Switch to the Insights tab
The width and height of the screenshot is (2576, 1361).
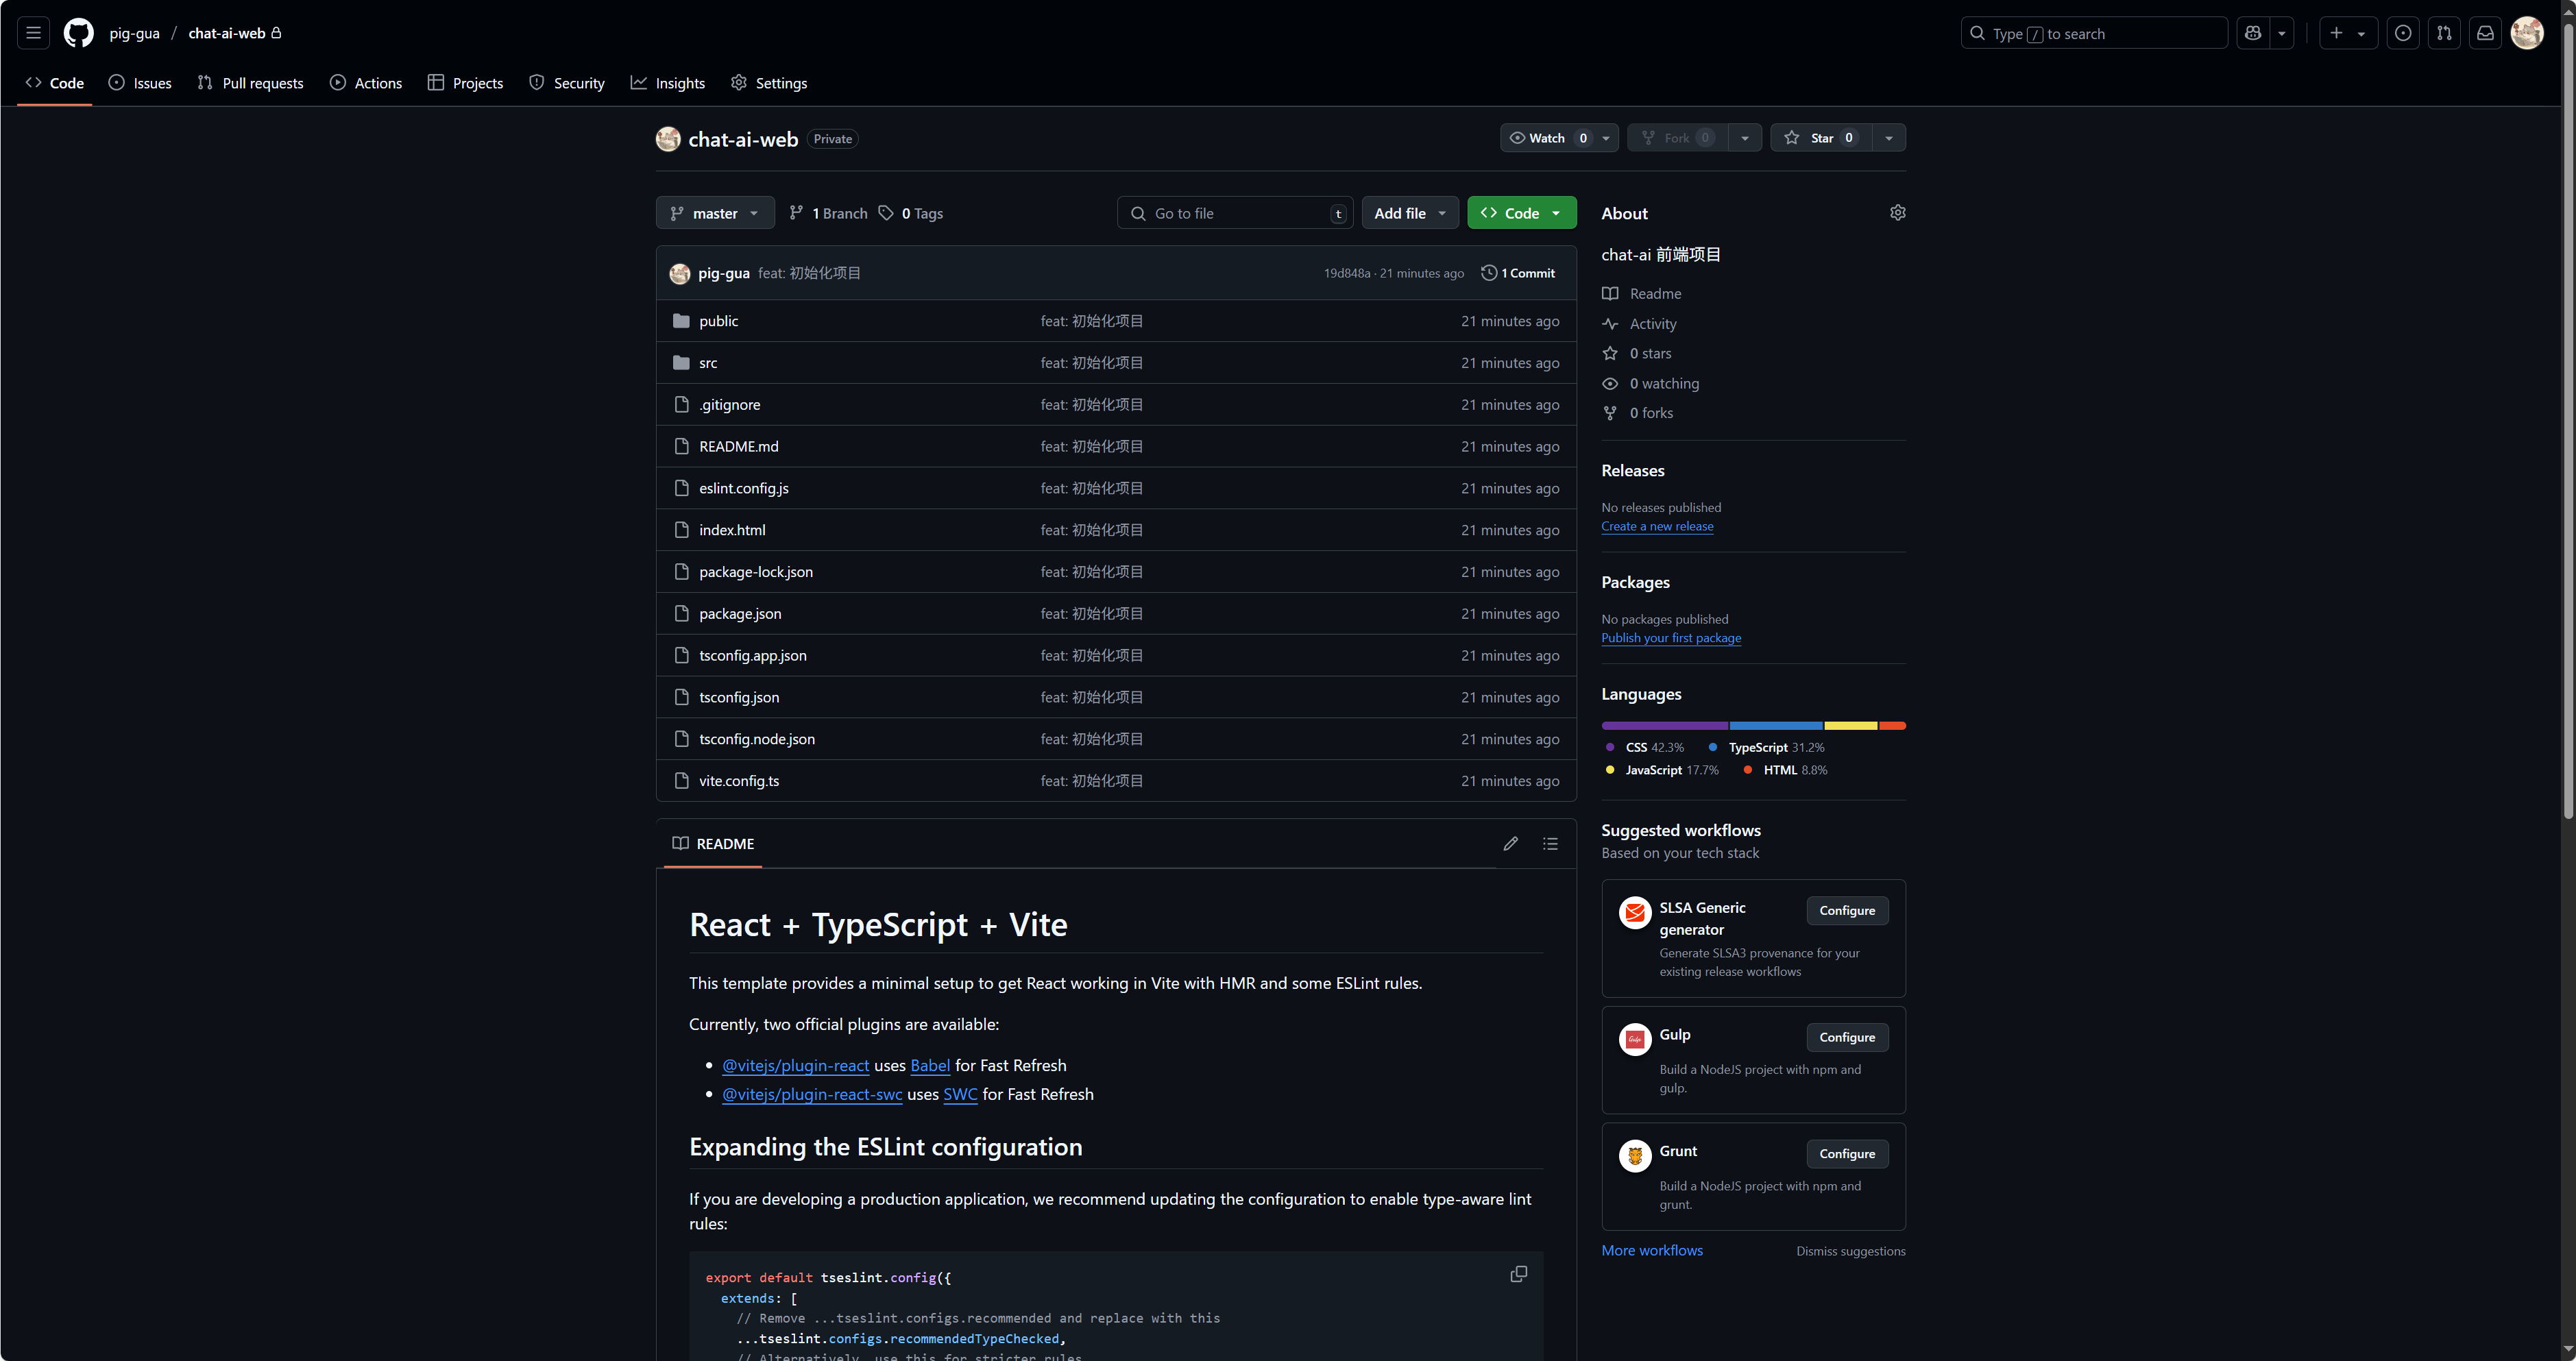[x=668, y=83]
